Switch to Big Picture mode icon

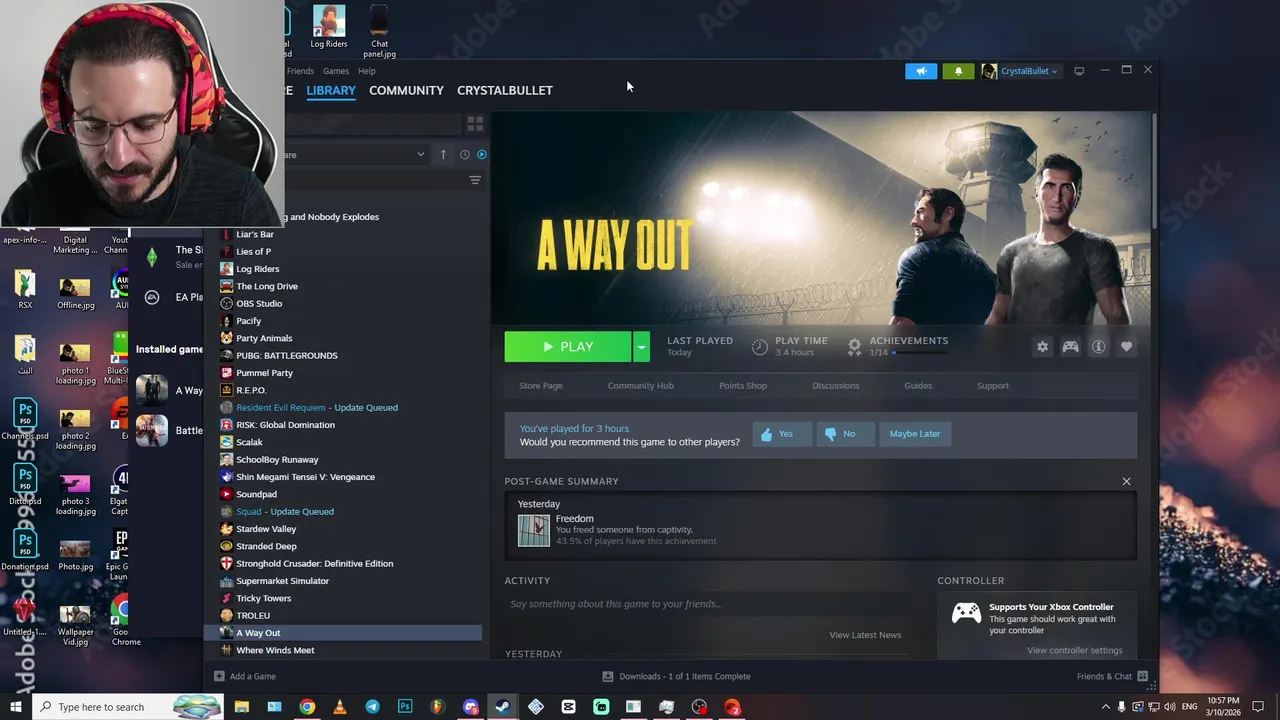click(1079, 71)
